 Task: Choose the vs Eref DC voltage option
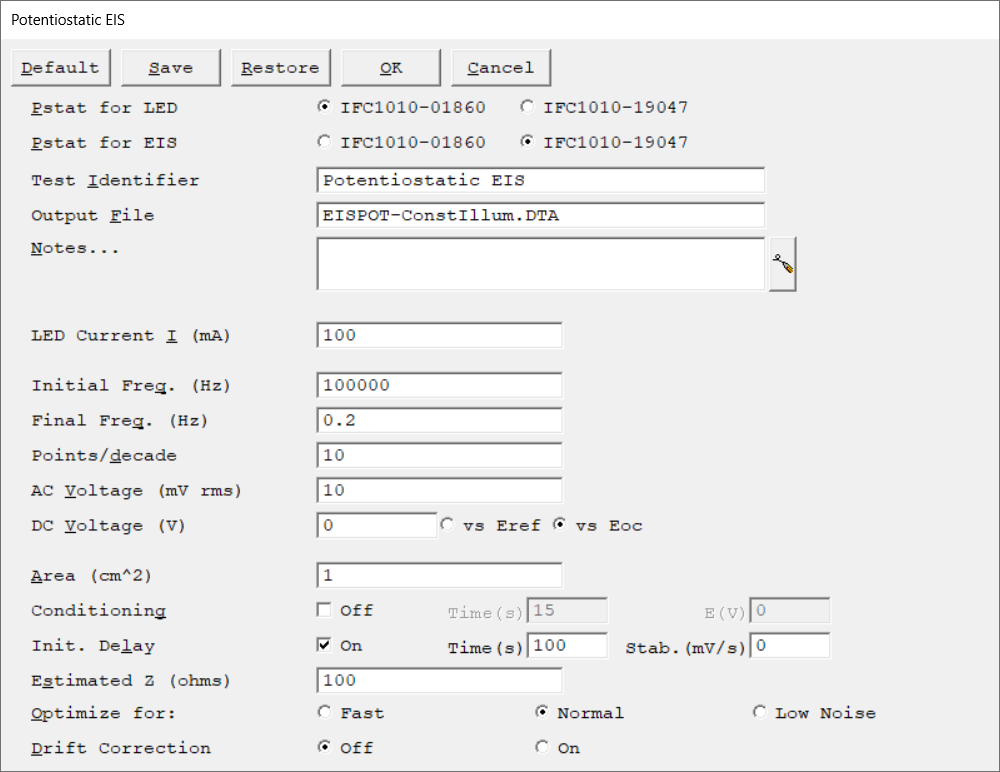pos(447,525)
